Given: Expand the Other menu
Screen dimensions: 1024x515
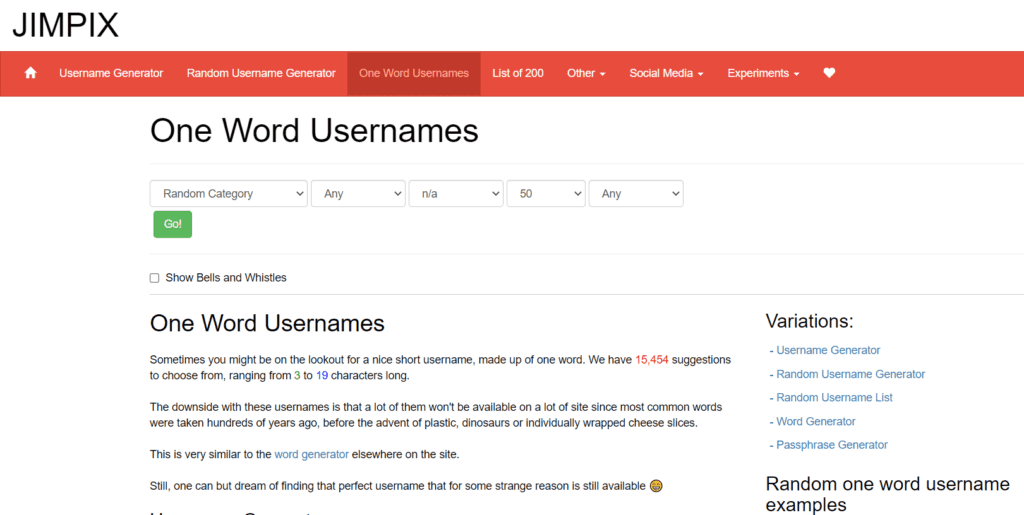Looking at the screenshot, I should 586,73.
